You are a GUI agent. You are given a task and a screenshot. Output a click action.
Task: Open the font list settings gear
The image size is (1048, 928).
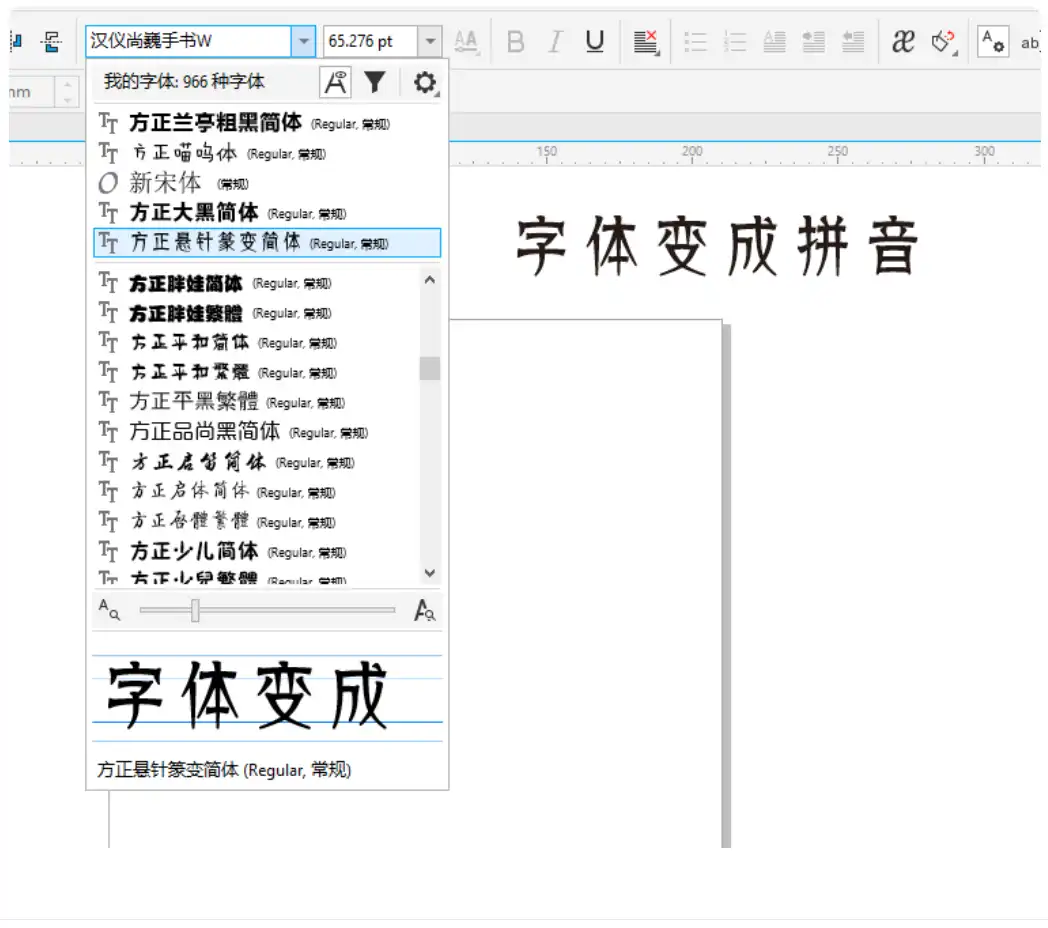423,82
